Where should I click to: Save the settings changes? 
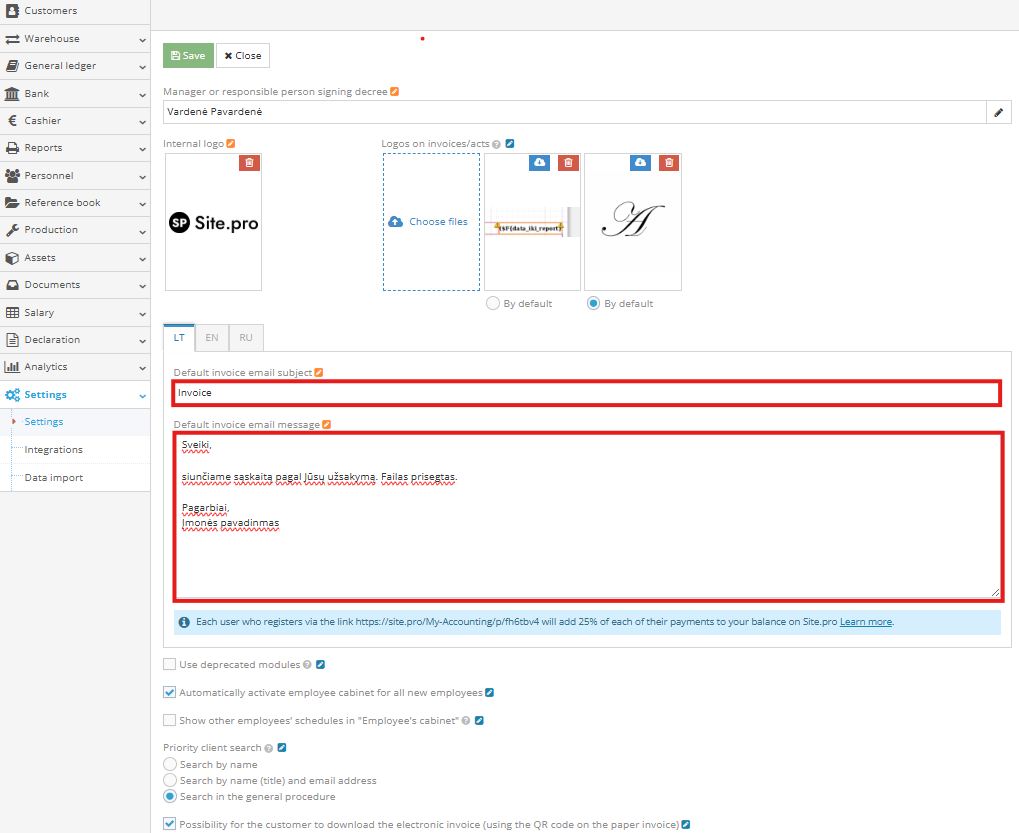click(x=188, y=55)
